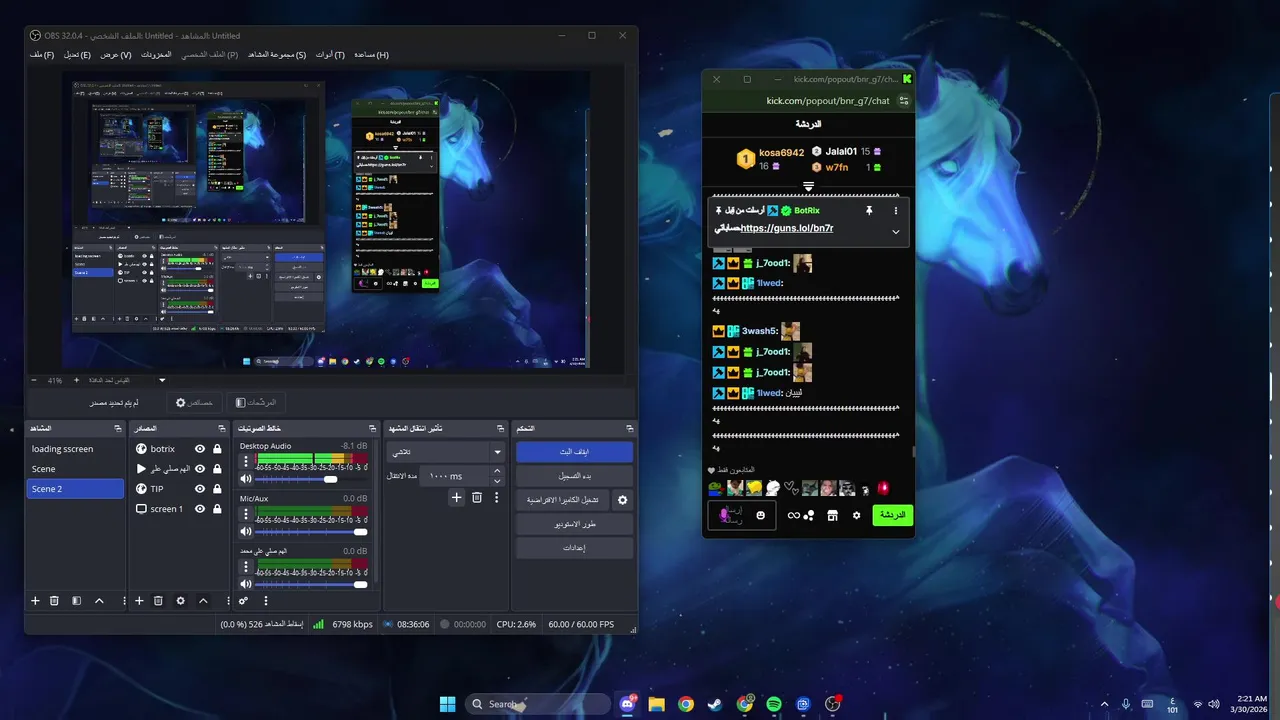Screen dimensions: 1280x720
Task: Toggle visibility of botrix source
Action: [200, 449]
